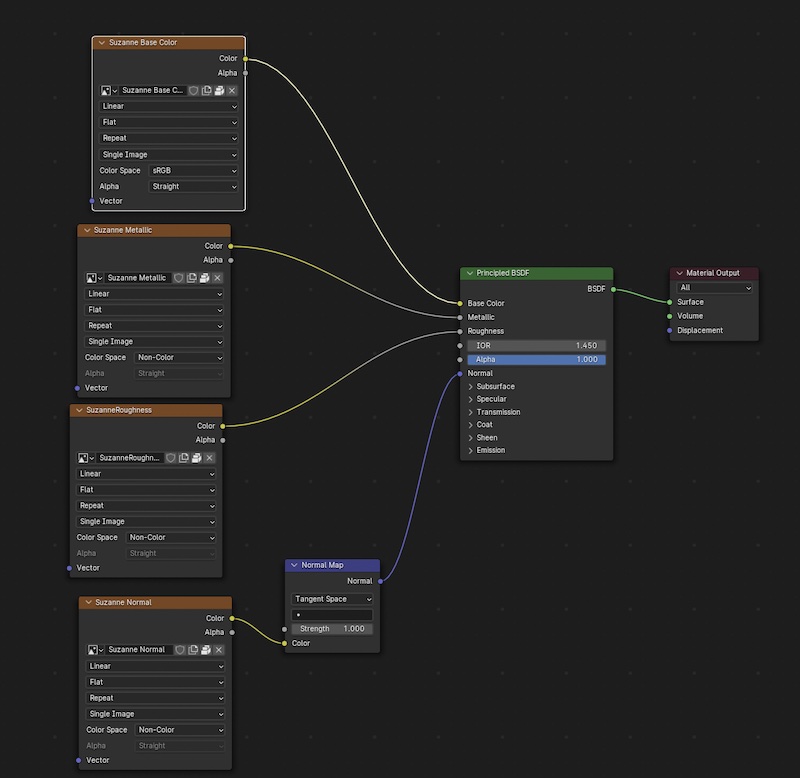Click open image icon in Suzanne Base Color node
The width and height of the screenshot is (800, 778).
pos(219,90)
